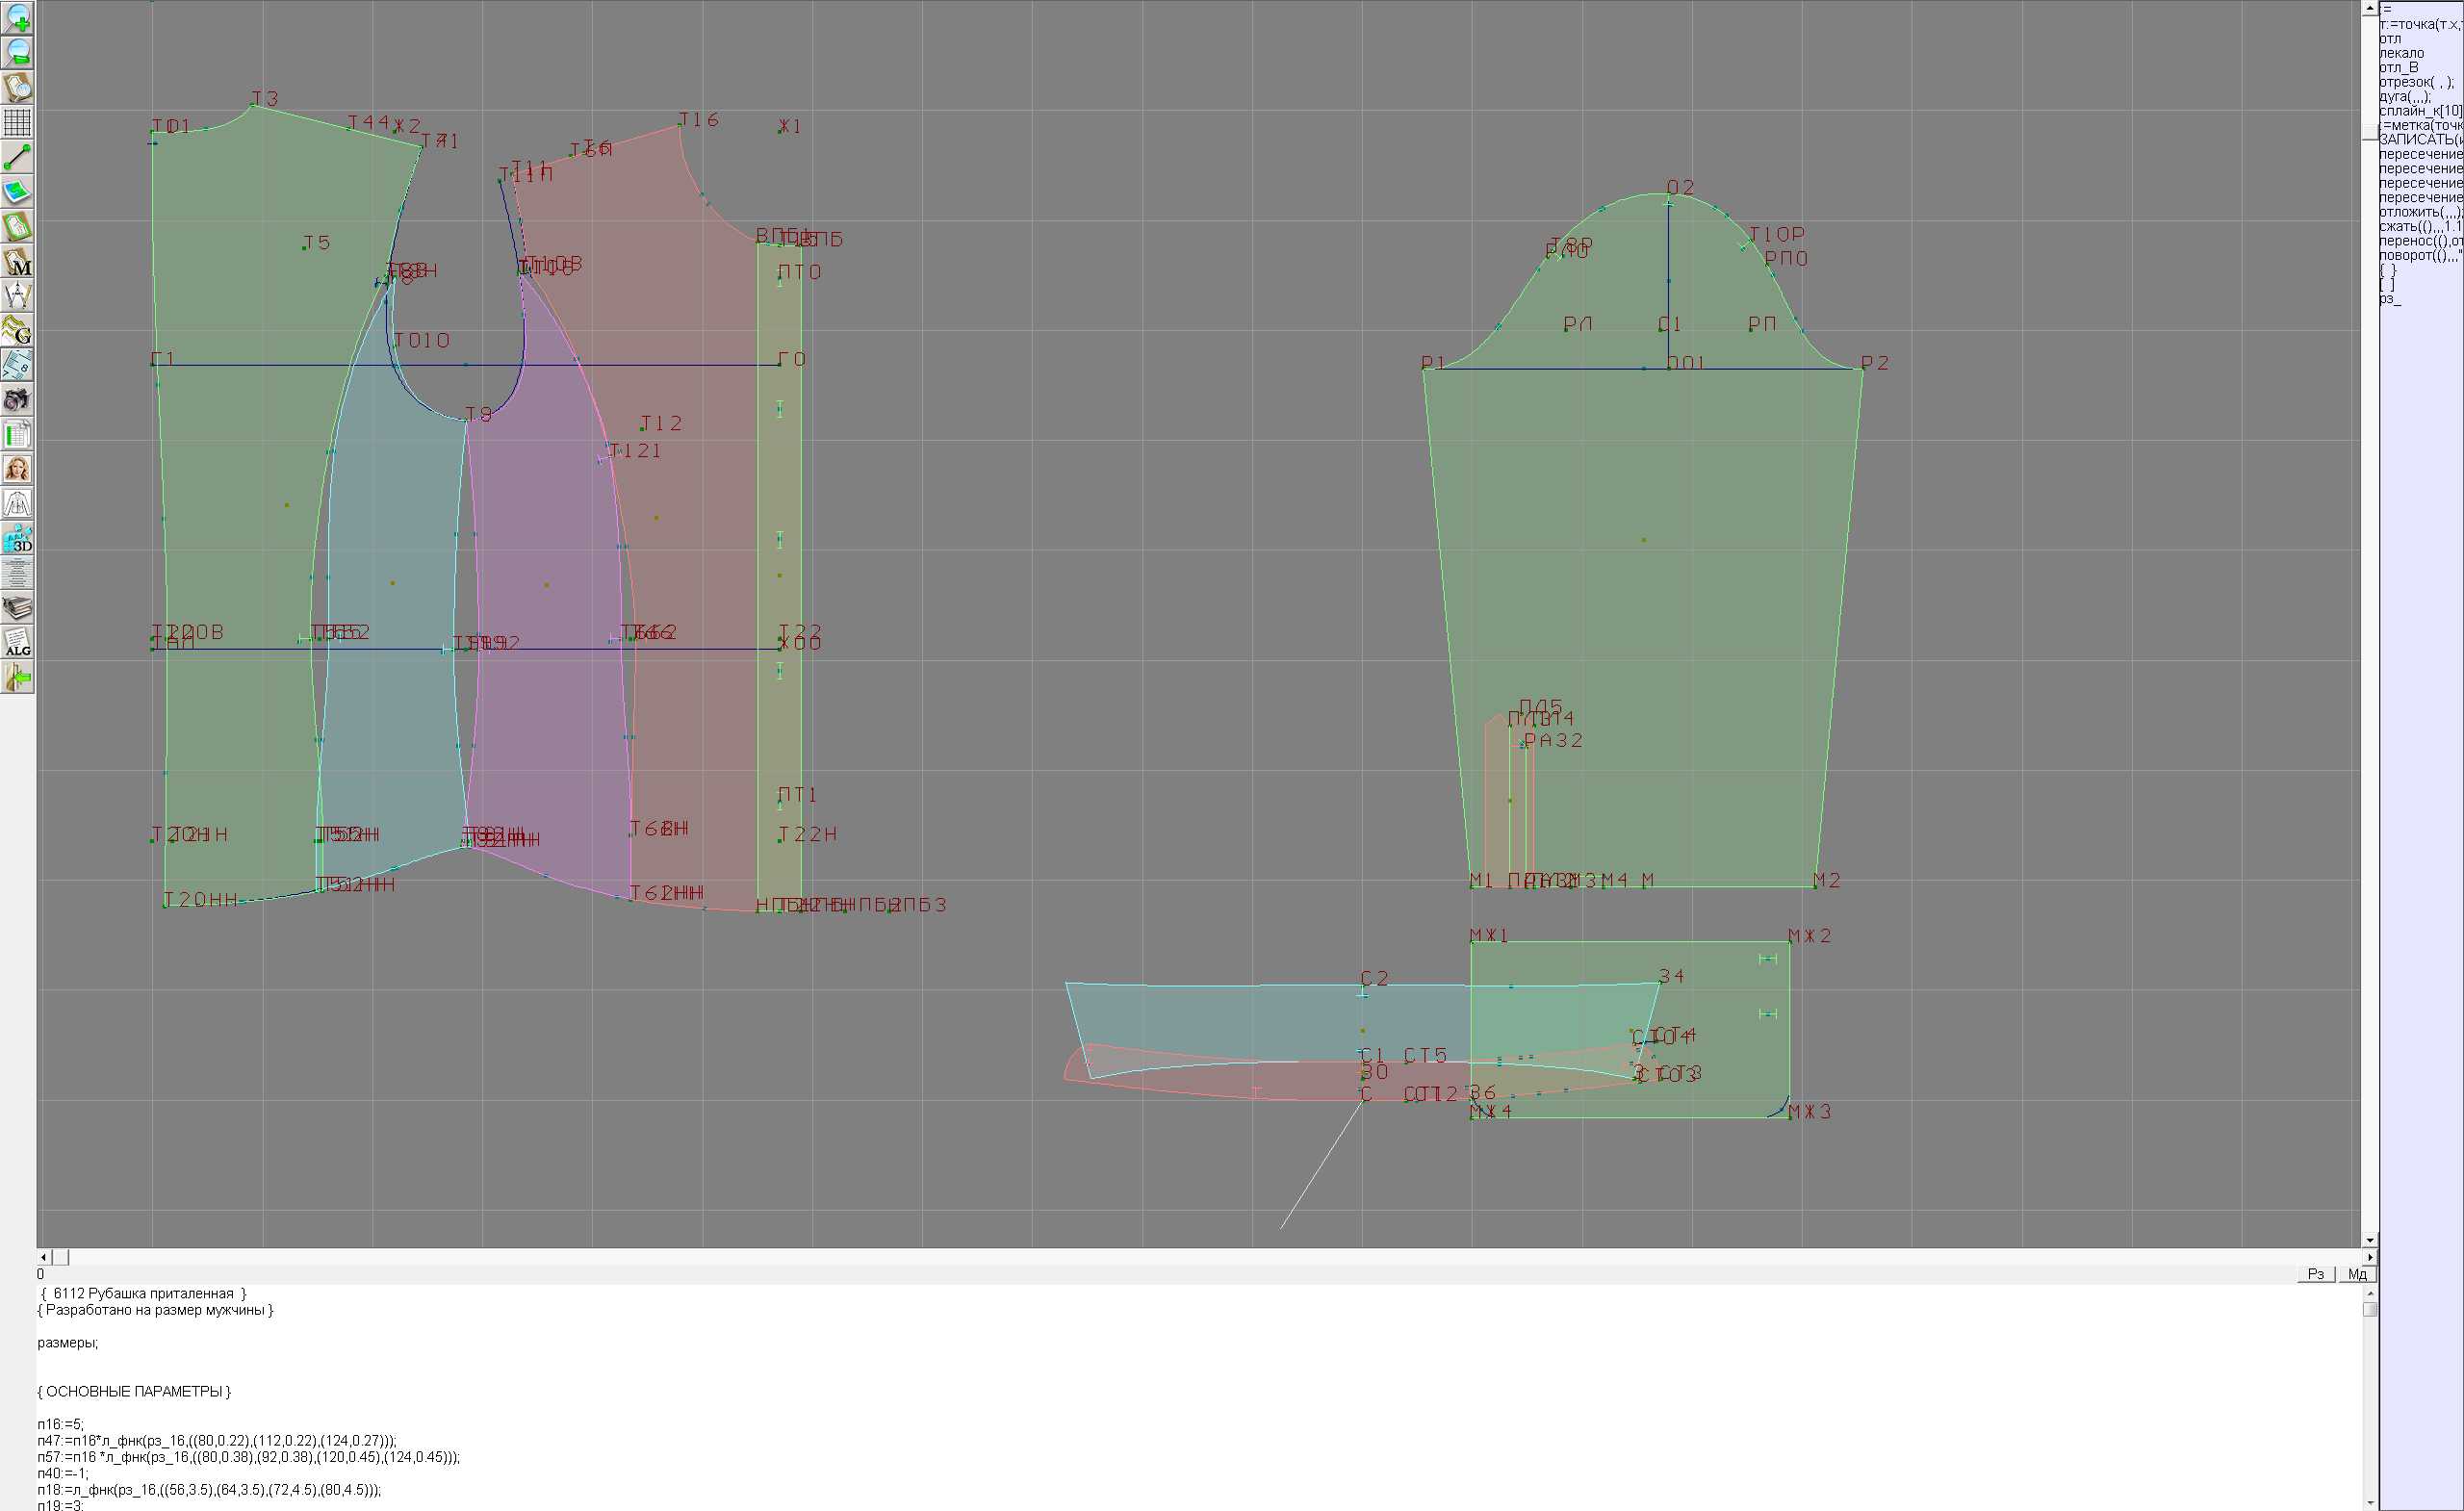The height and width of the screenshot is (1511, 2464).
Task: Click the pattern with letter G icon
Action: pyautogui.click(x=18, y=330)
